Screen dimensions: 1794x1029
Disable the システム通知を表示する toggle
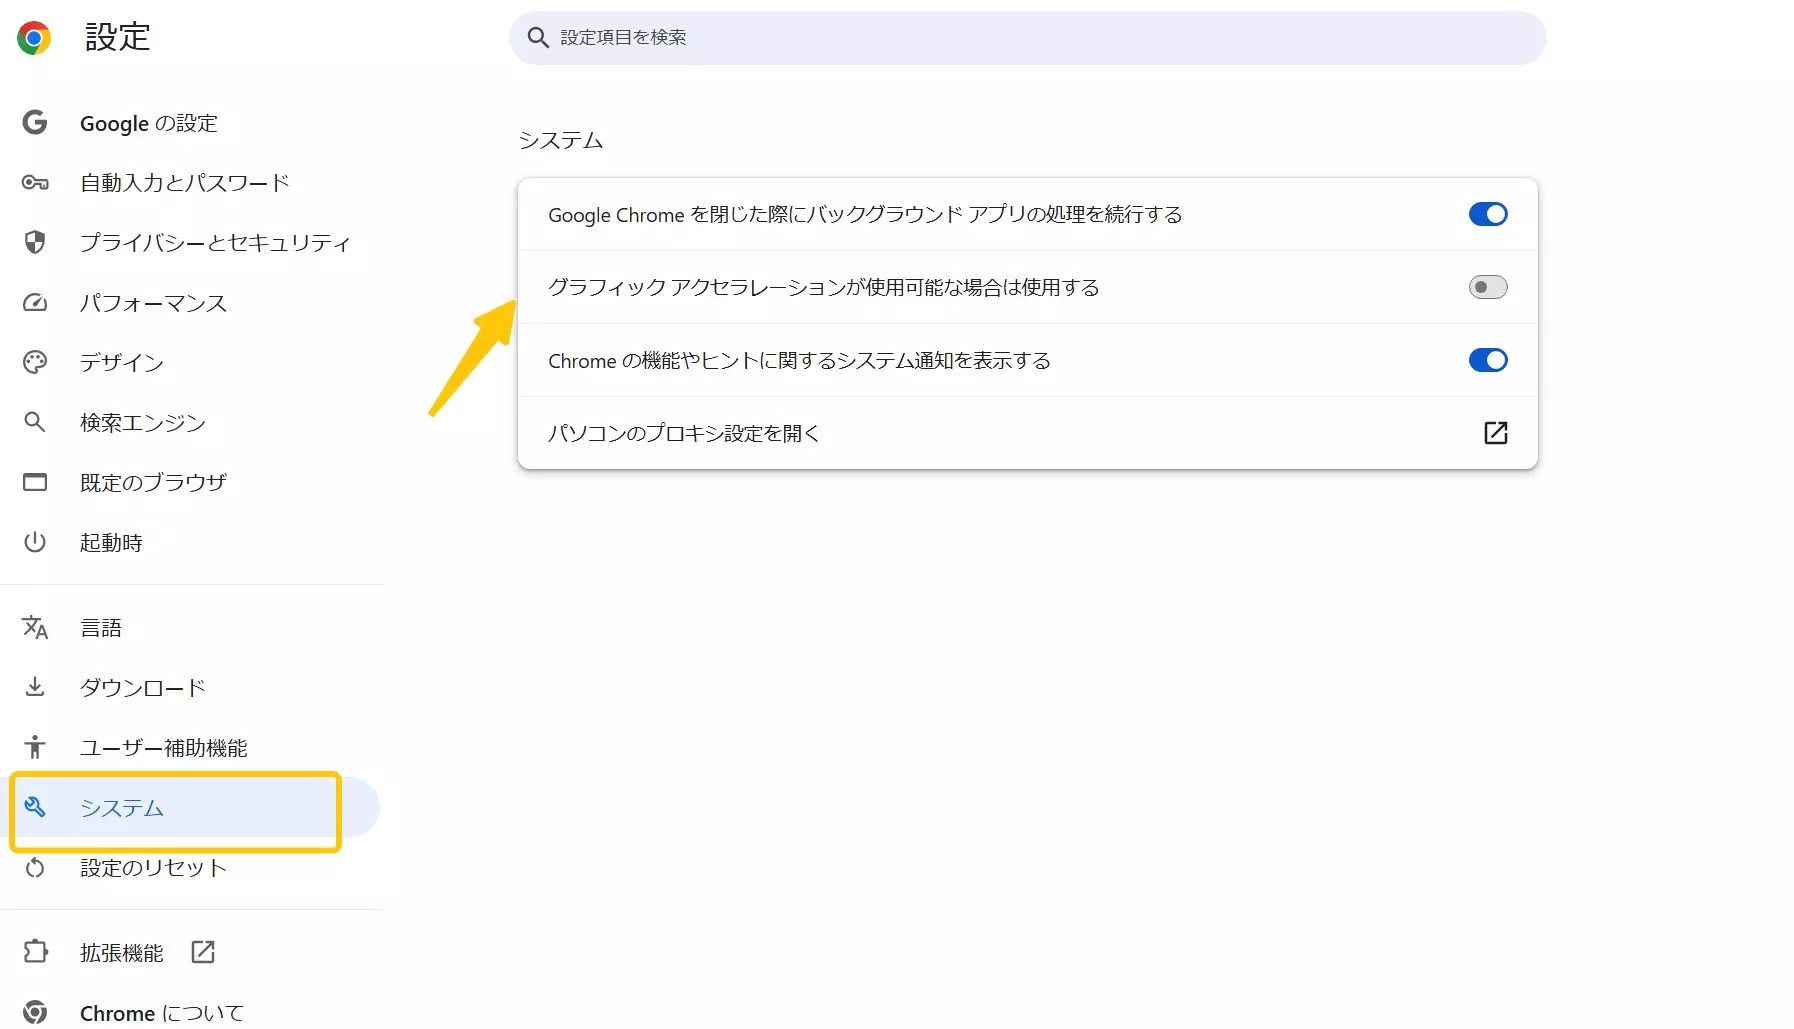(1488, 360)
